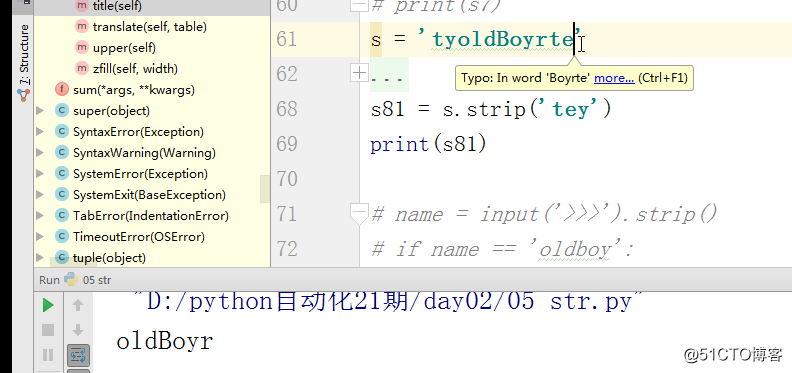Expand the SystemError(Exception) class node
The width and height of the screenshot is (792, 373).
tap(40, 174)
